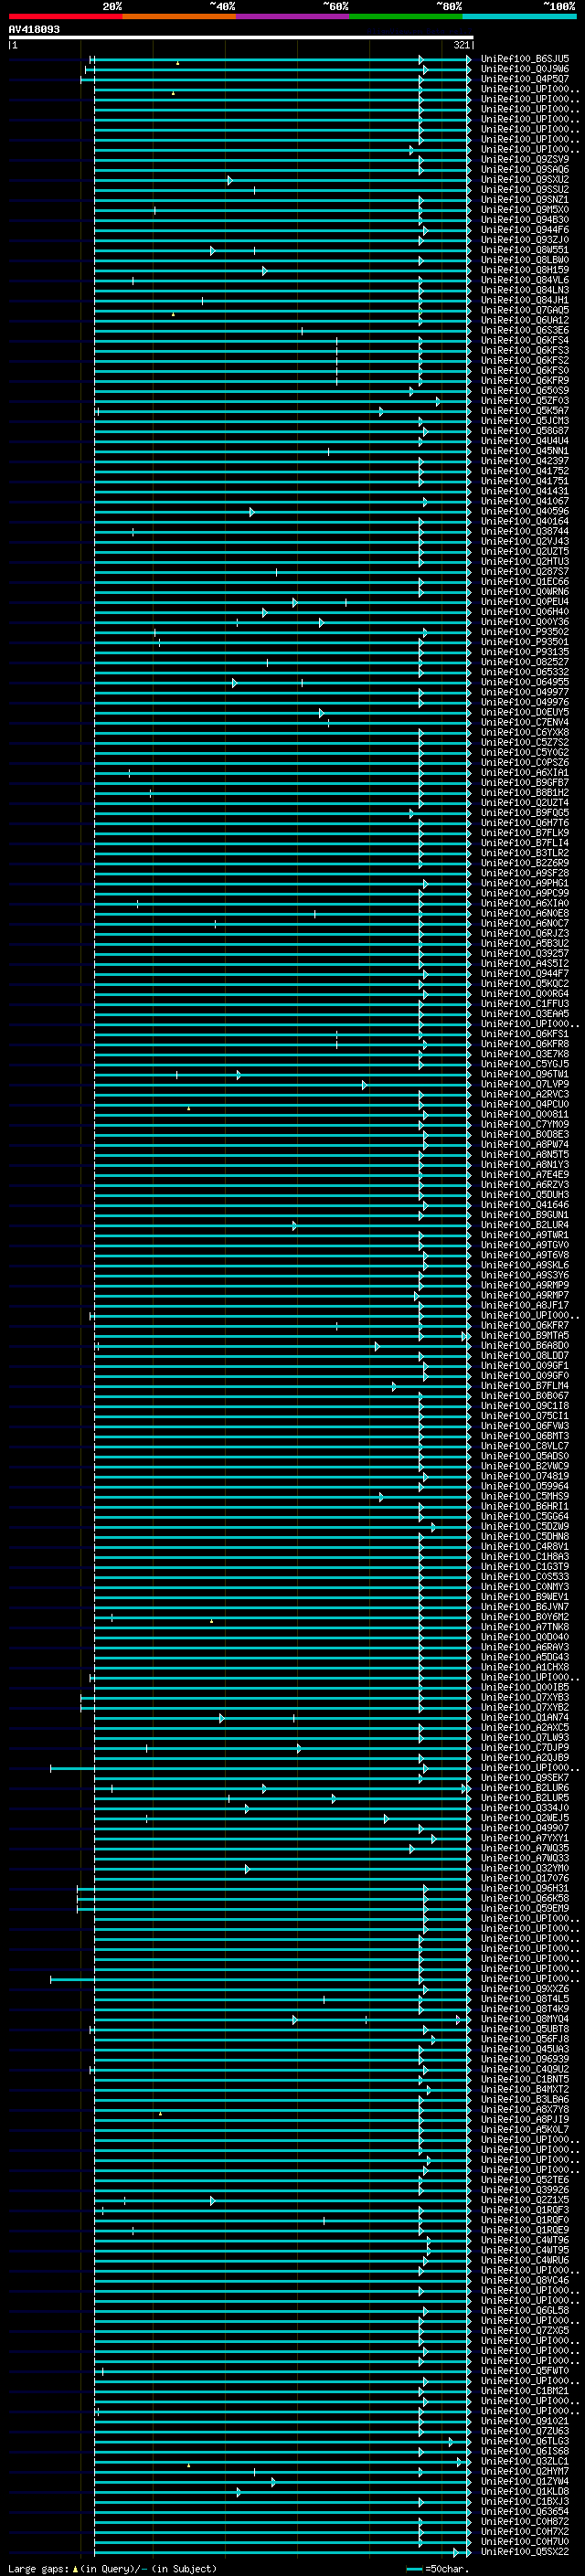This screenshot has width=585, height=2576.
Task: Click the green ~80% identity color segment
Action: click(406, 16)
